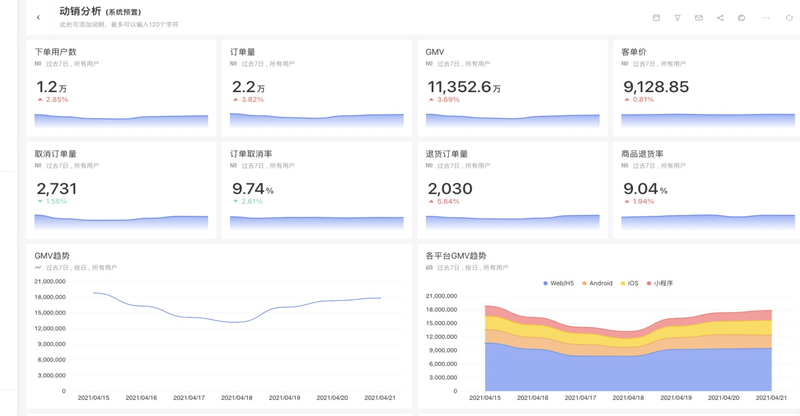Click the dashboard description input field

pyautogui.click(x=119, y=25)
